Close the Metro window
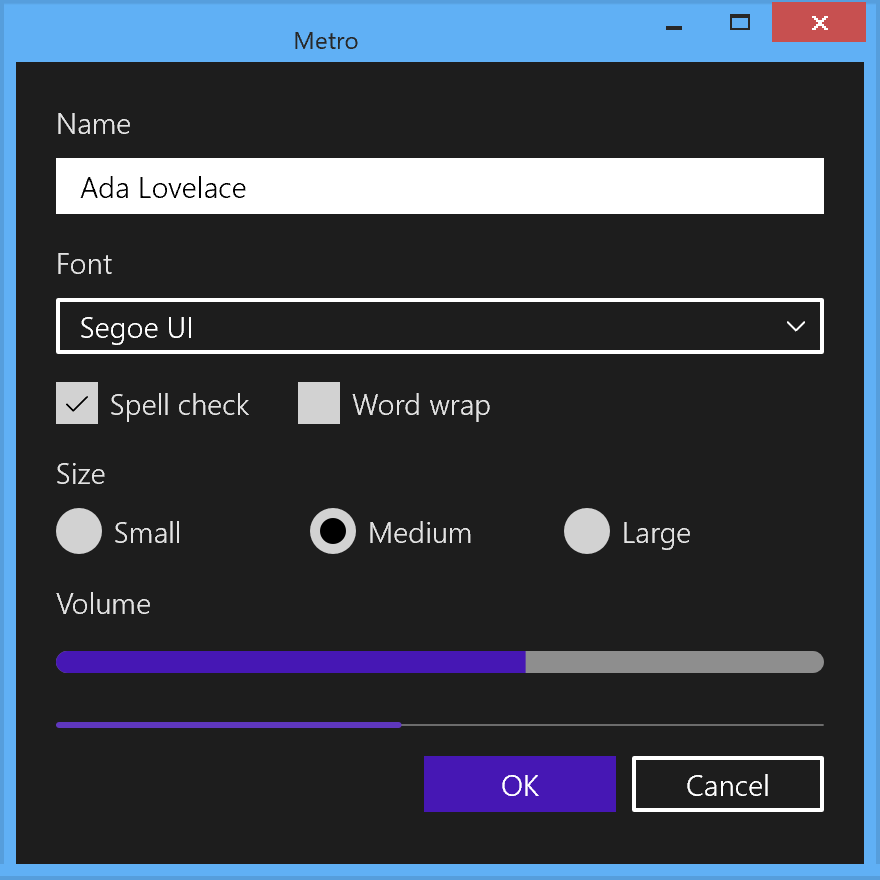The image size is (880, 880). point(819,22)
